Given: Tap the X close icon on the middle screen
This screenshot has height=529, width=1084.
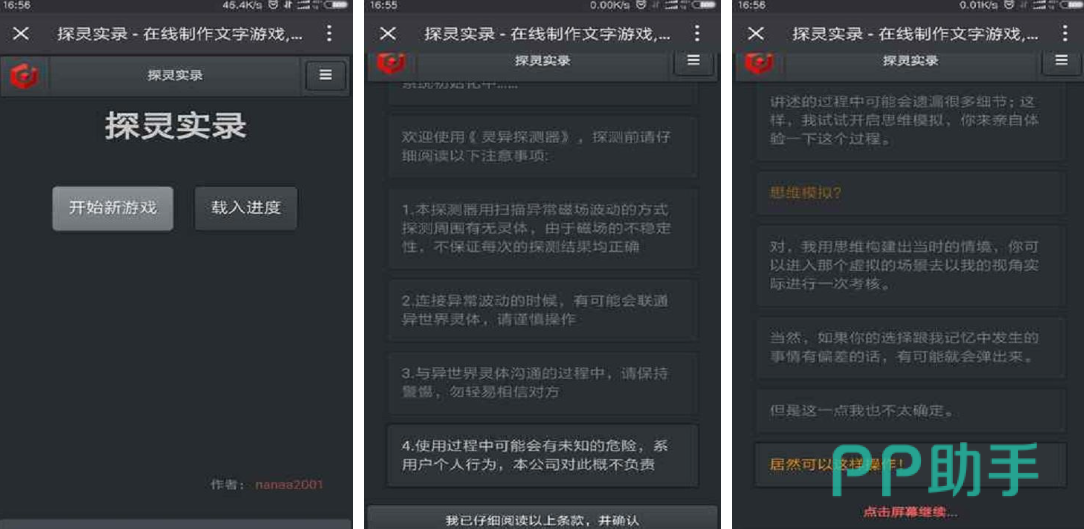Looking at the screenshot, I should pos(388,34).
